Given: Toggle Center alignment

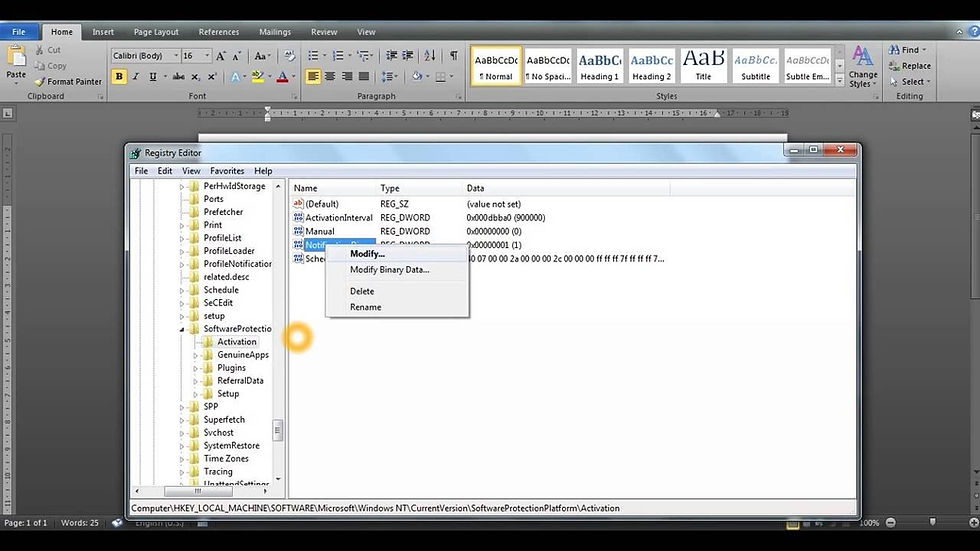Looking at the screenshot, I should 330,76.
